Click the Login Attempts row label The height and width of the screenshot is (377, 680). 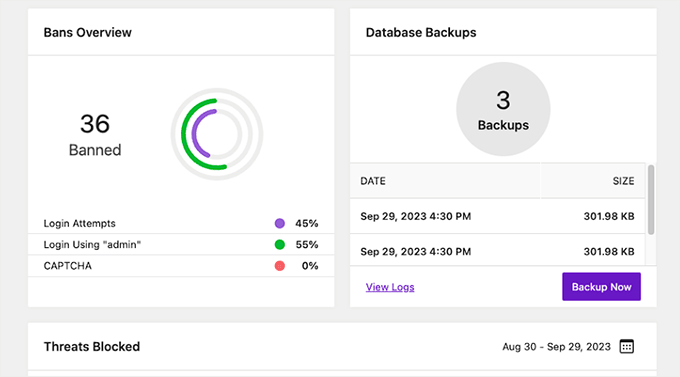[x=79, y=223]
